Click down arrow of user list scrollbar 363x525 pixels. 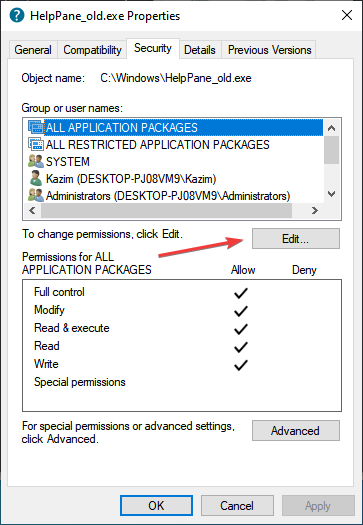pos(332,194)
